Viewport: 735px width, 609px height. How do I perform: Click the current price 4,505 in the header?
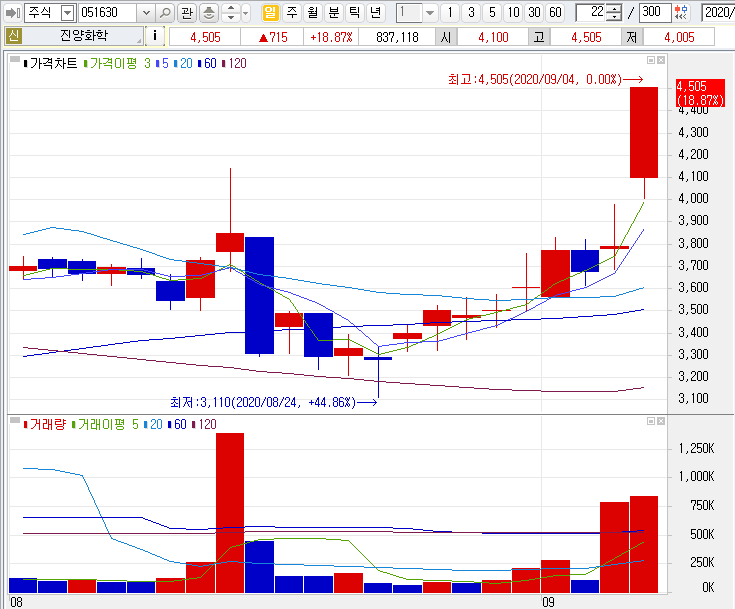click(205, 37)
